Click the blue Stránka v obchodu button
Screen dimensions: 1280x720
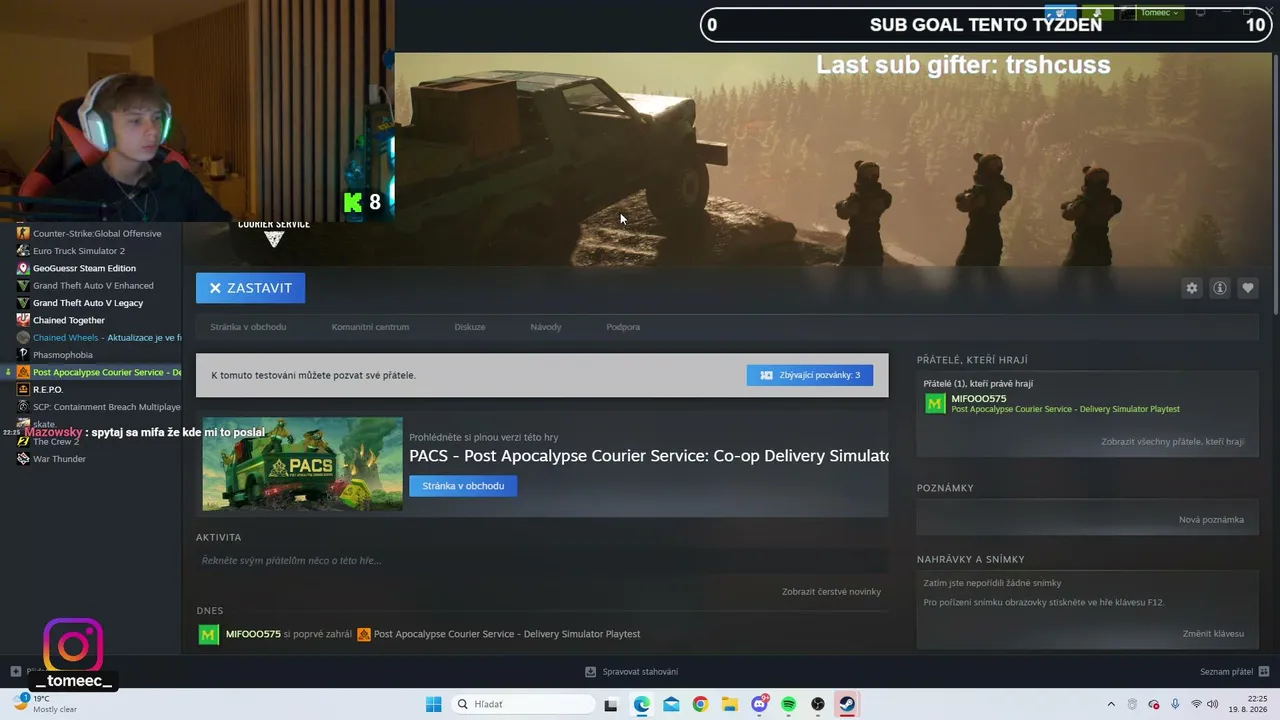click(463, 486)
